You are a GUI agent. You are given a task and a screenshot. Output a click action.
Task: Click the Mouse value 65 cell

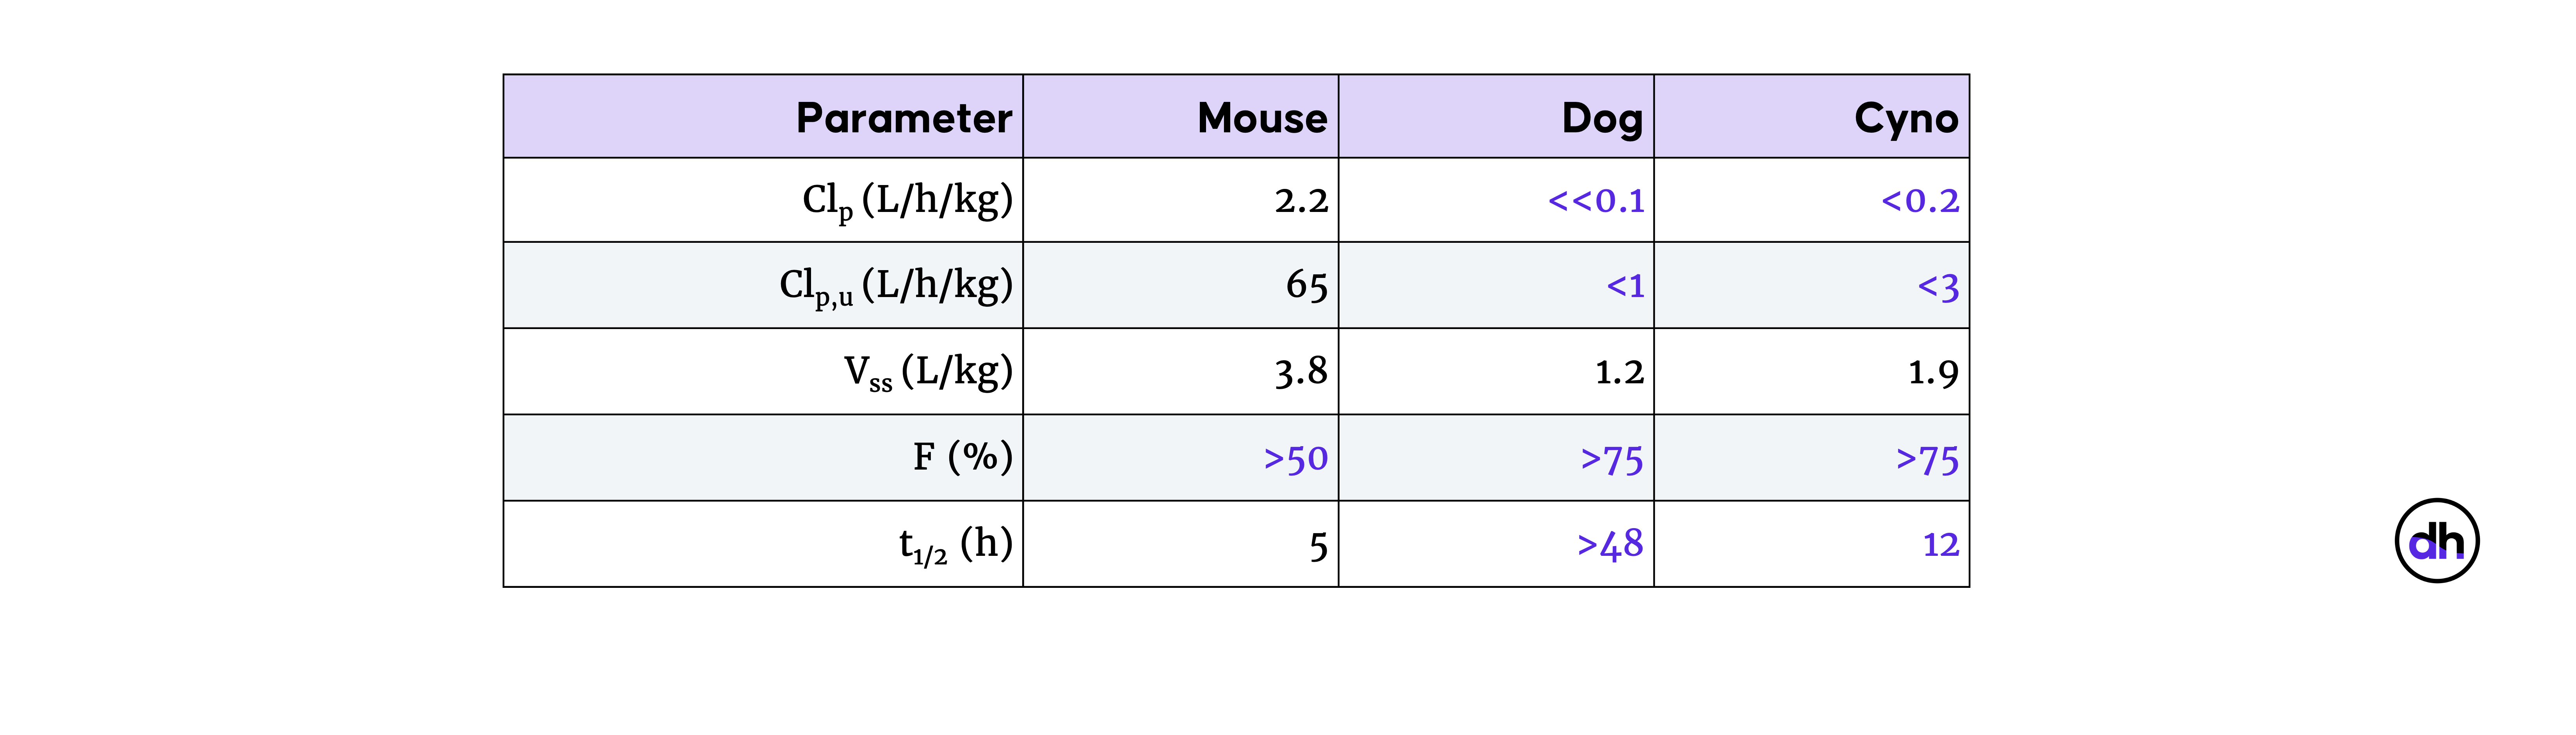(1306, 286)
